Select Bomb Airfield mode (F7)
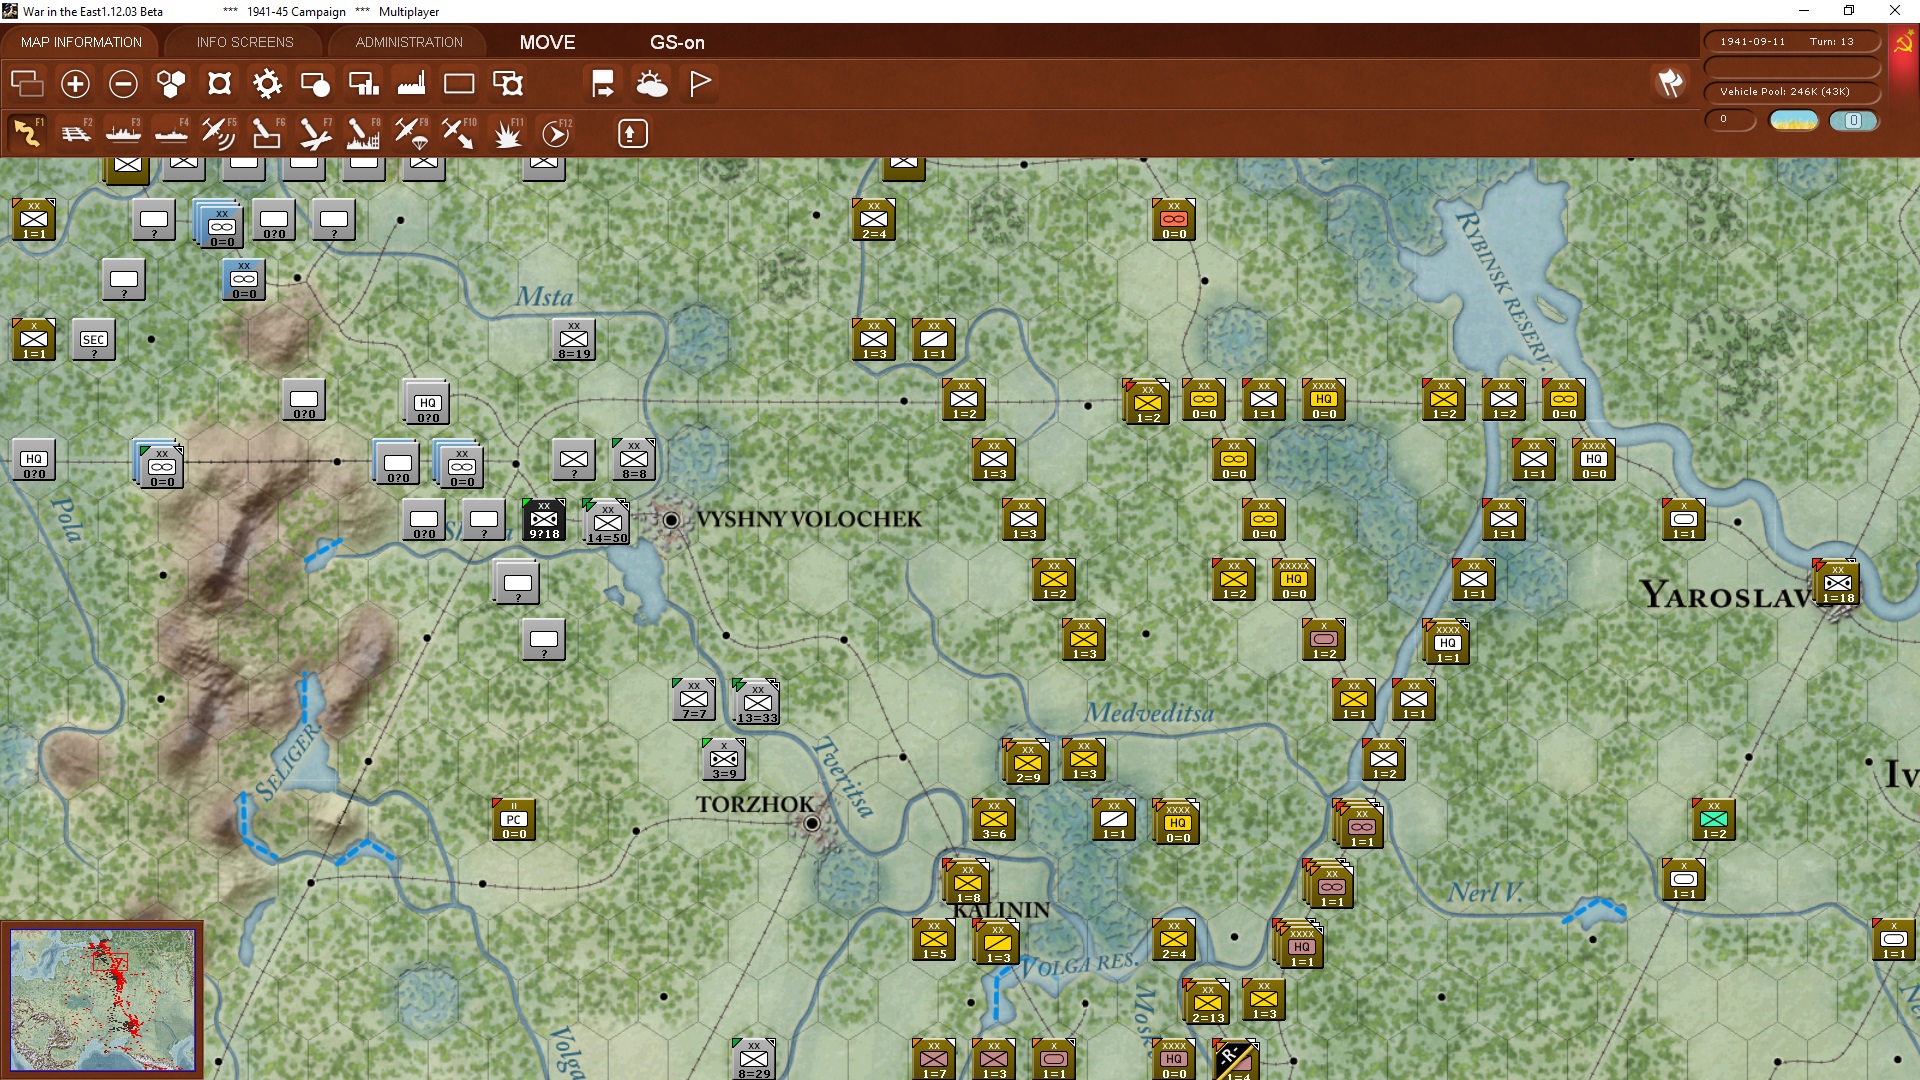 pyautogui.click(x=315, y=133)
